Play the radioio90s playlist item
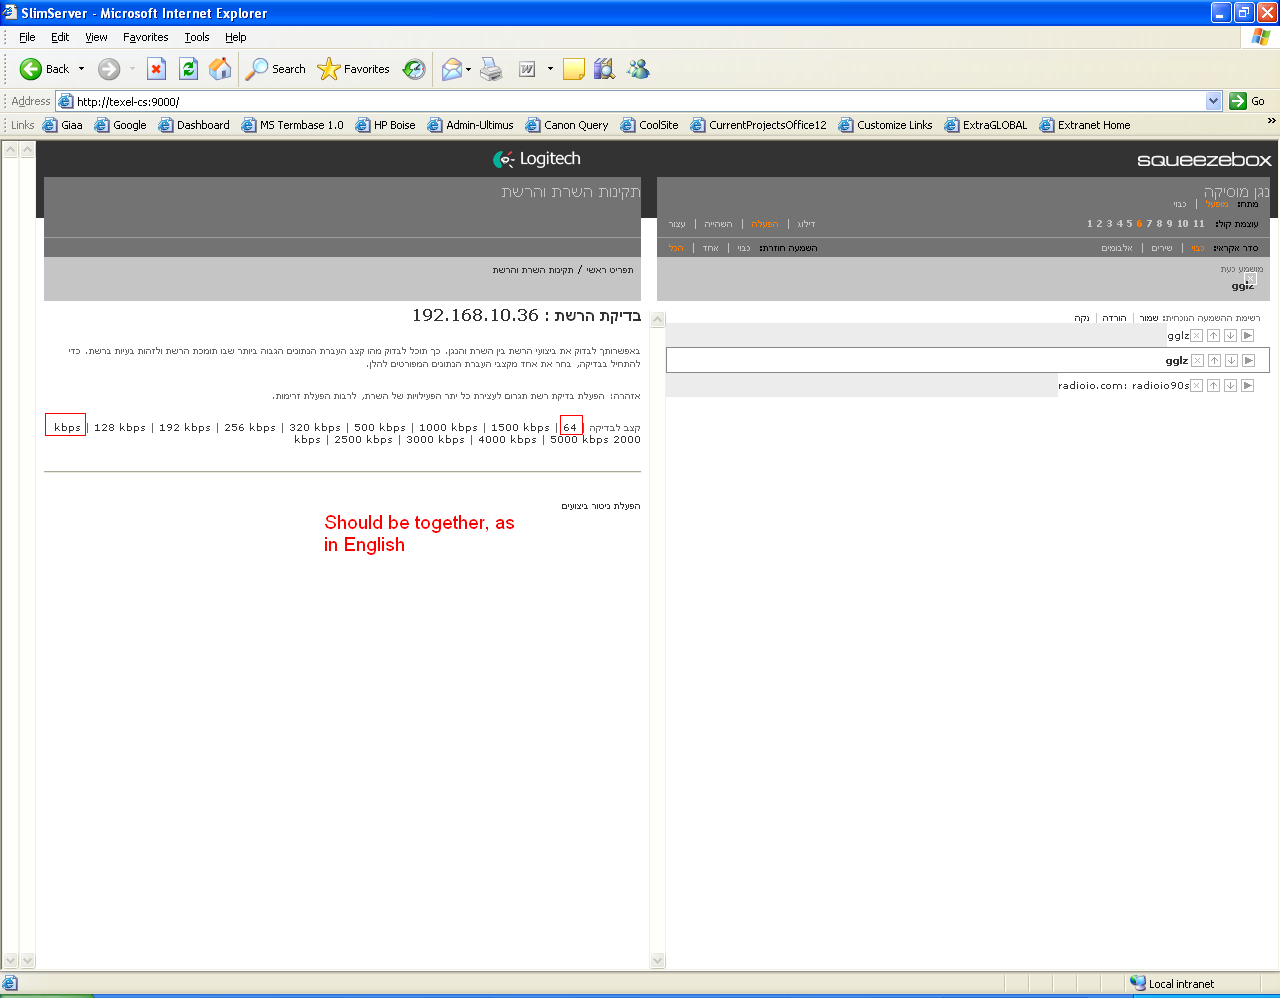 pos(1247,386)
